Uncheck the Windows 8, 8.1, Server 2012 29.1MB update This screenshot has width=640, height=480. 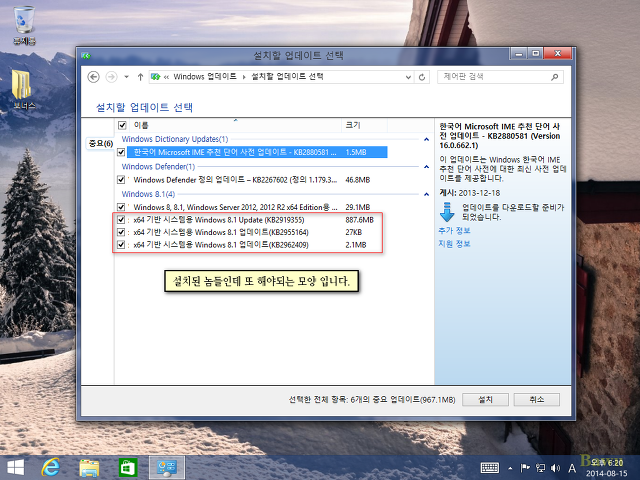click(121, 207)
